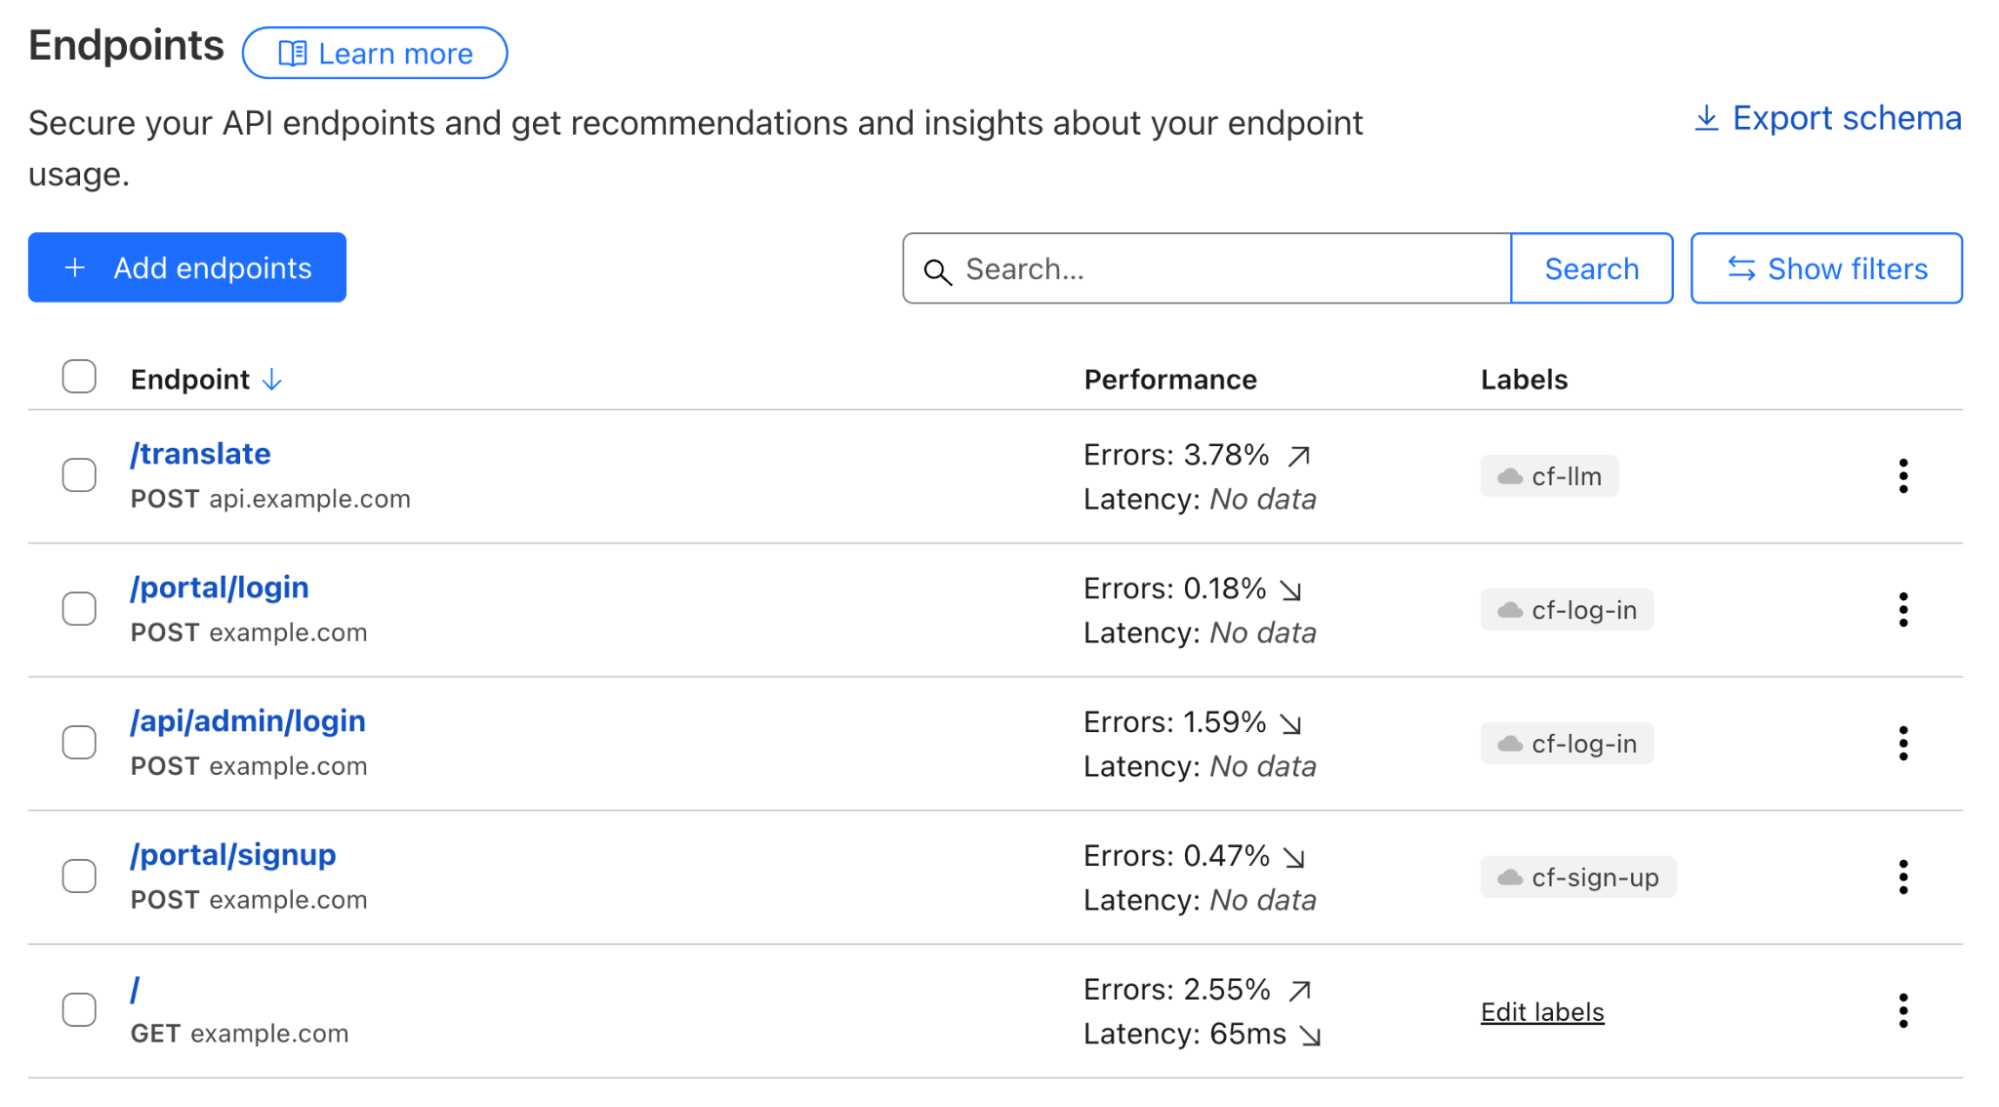The image size is (1999, 1107).
Task: Open the /portal/login endpoint link
Action: click(219, 587)
